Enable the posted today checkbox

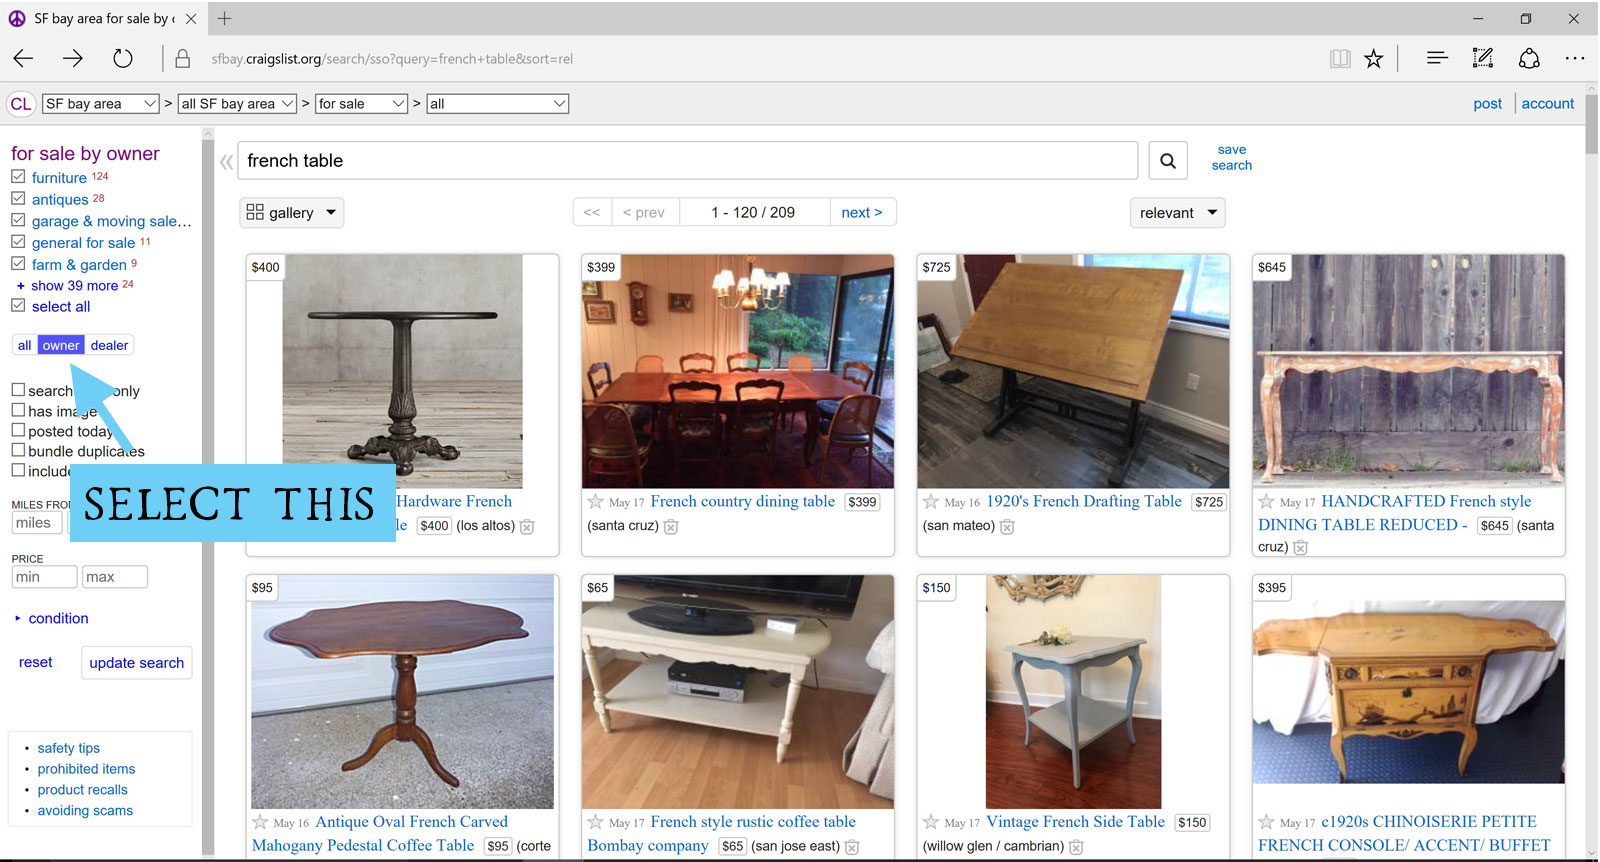[x=18, y=430]
